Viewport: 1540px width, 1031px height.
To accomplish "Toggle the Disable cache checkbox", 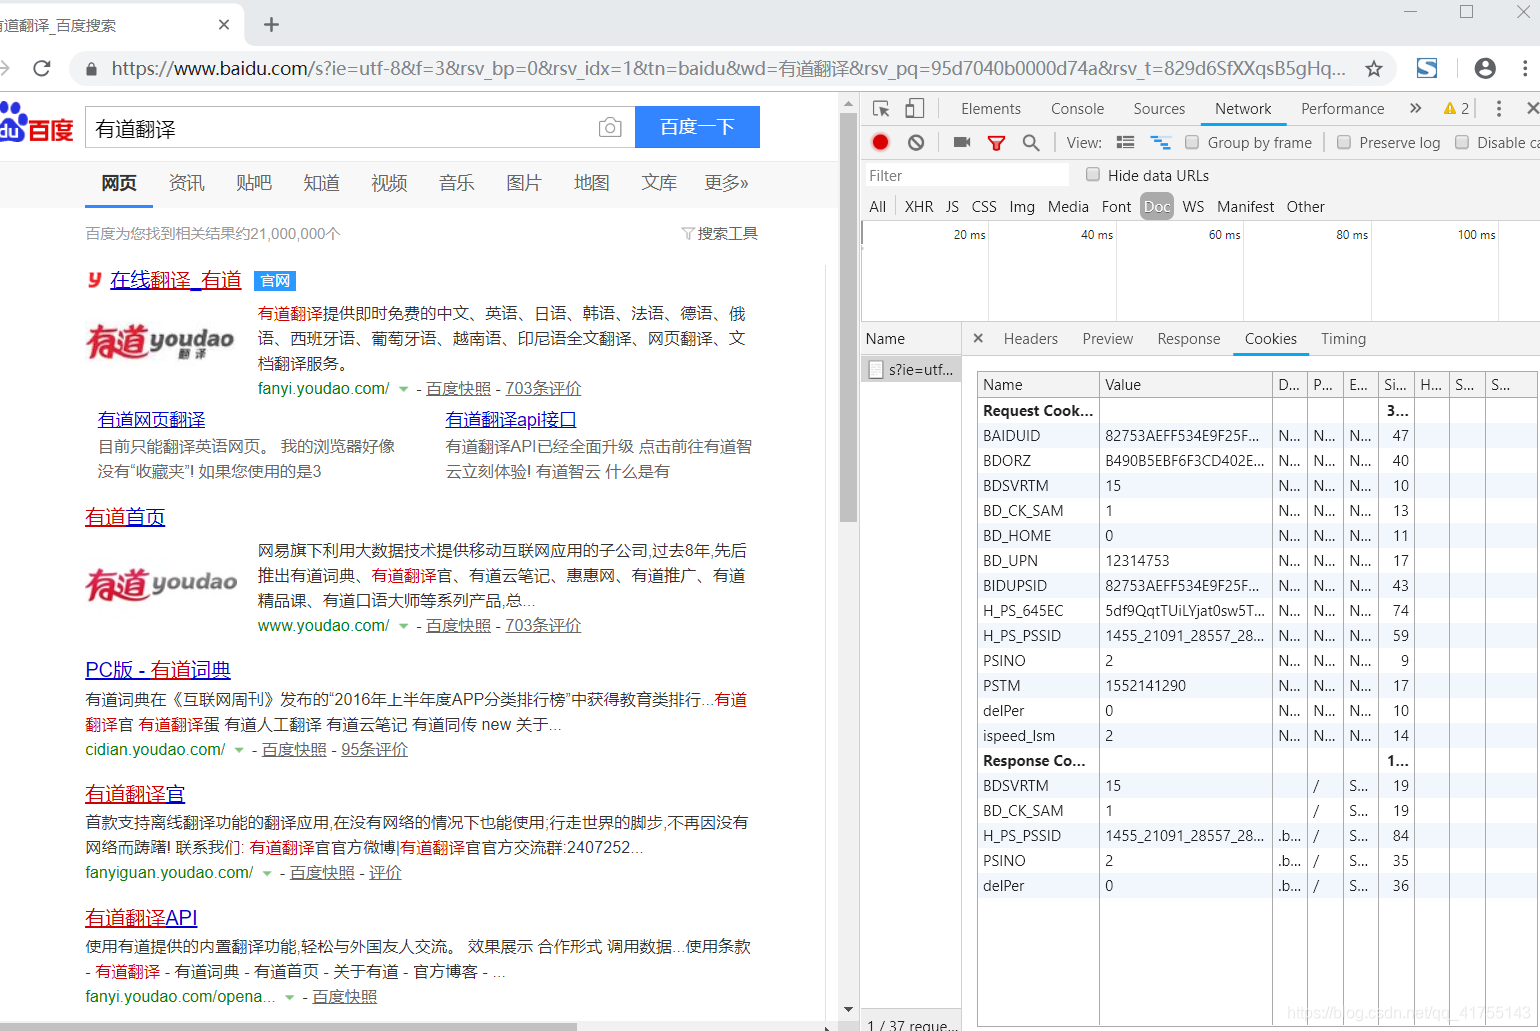I will [x=1462, y=142].
